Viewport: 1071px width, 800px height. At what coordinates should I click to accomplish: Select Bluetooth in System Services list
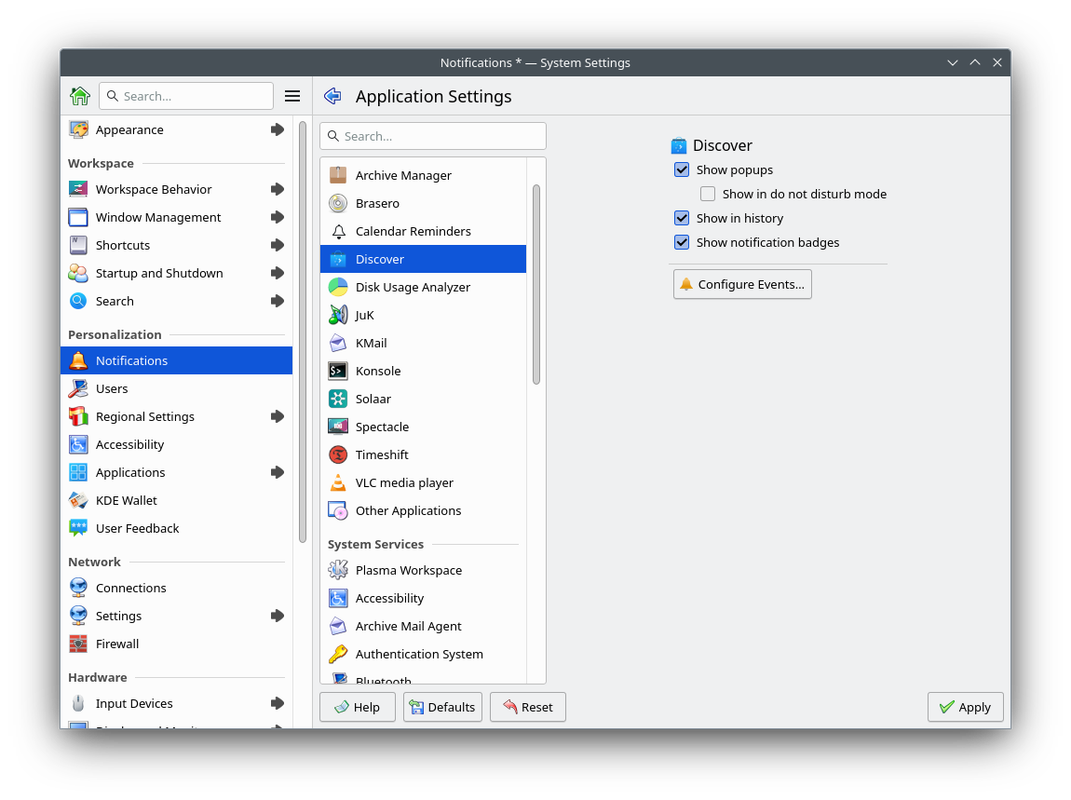click(423, 678)
